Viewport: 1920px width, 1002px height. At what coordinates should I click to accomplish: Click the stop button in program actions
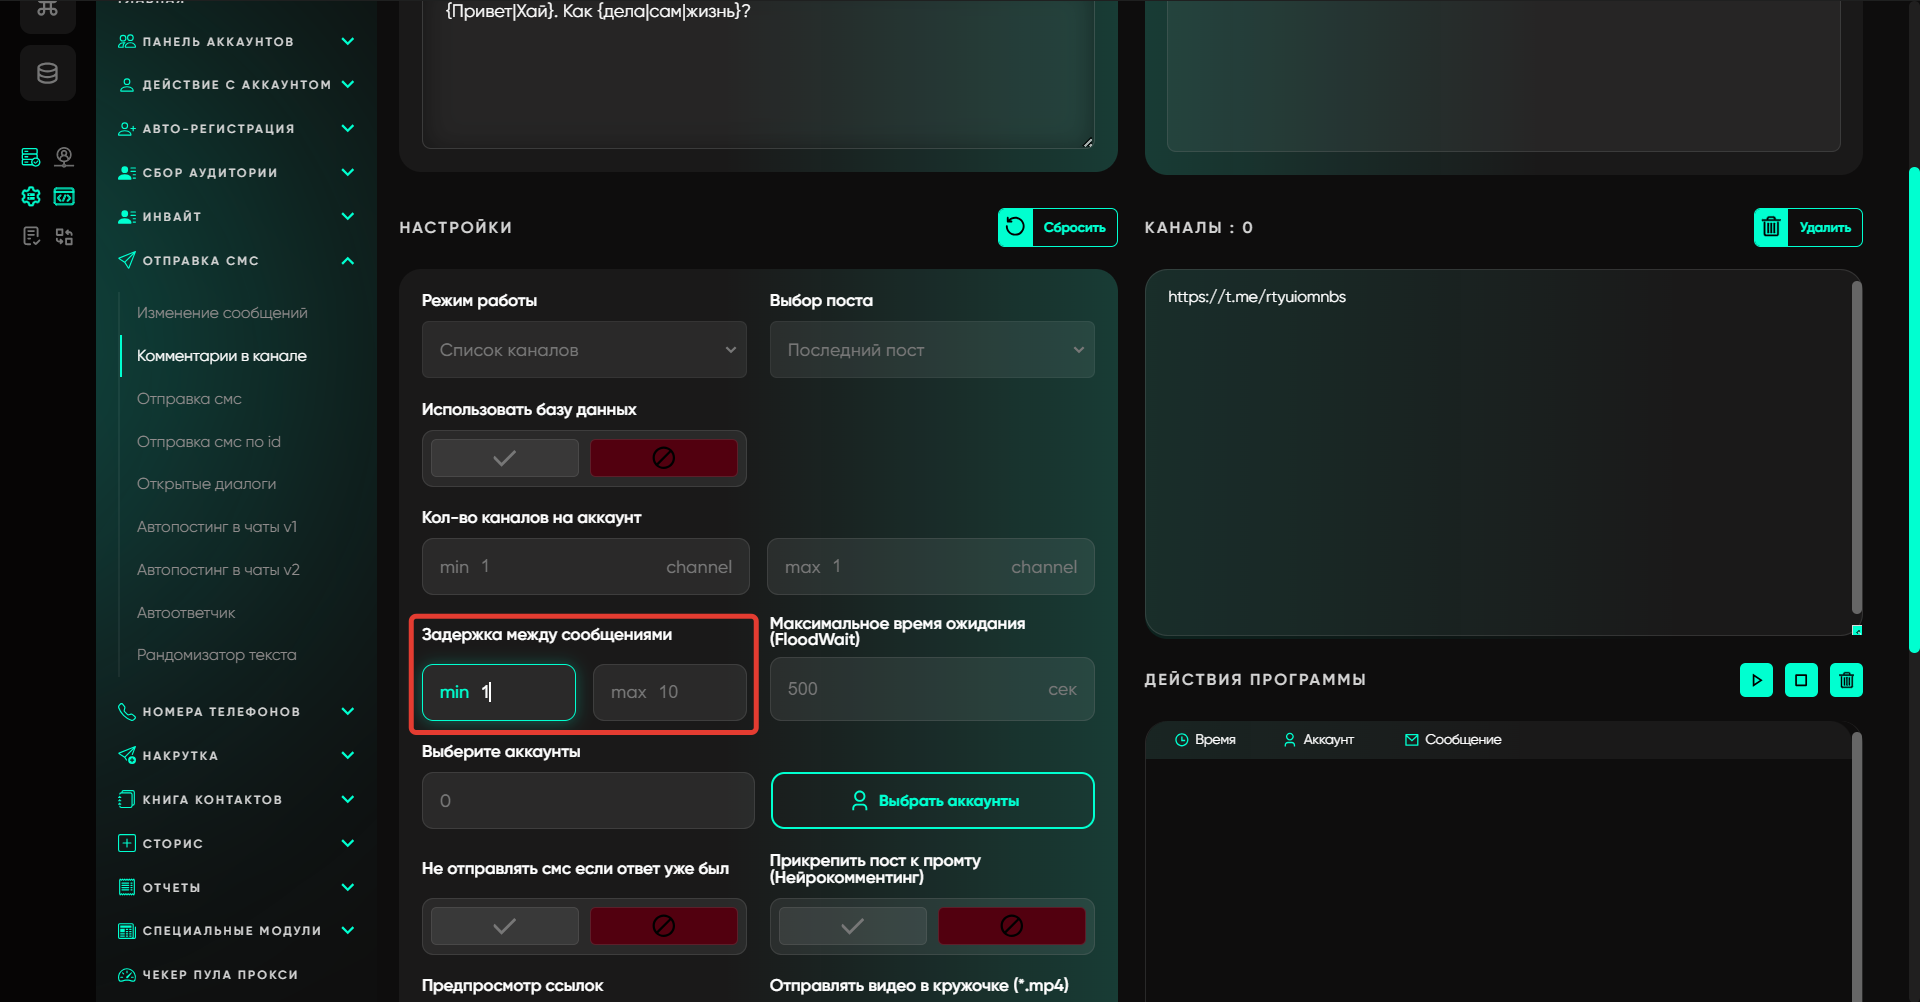pos(1801,680)
